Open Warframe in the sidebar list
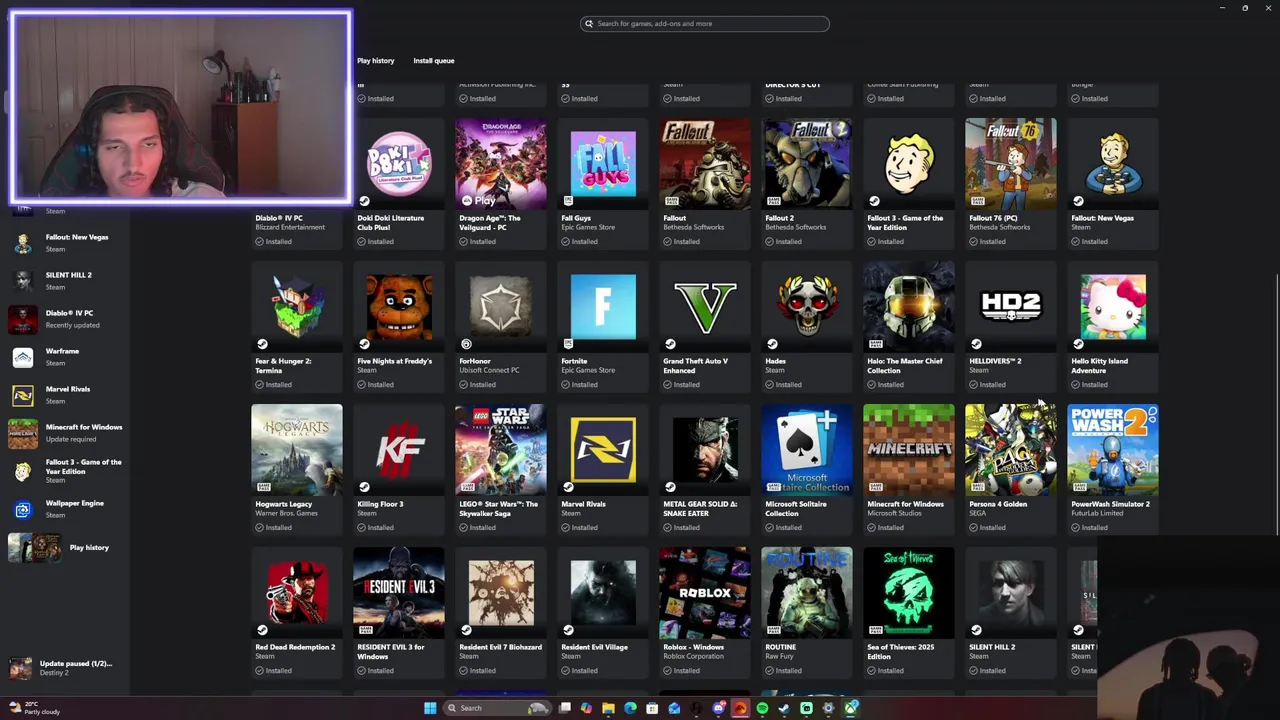 (65, 357)
